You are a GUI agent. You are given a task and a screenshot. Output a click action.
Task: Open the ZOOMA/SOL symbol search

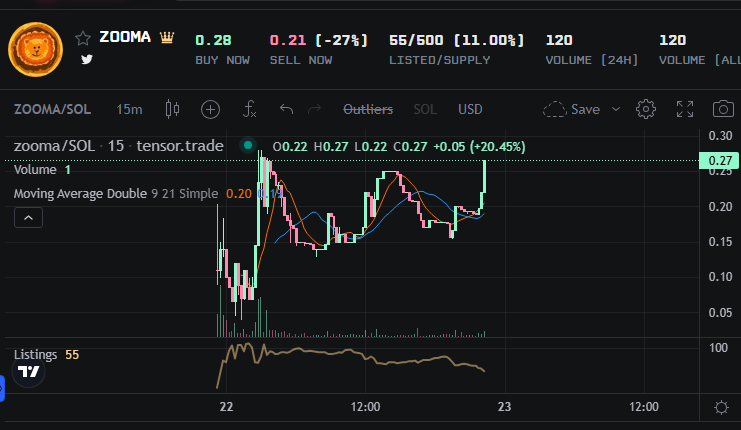pyautogui.click(x=52, y=110)
